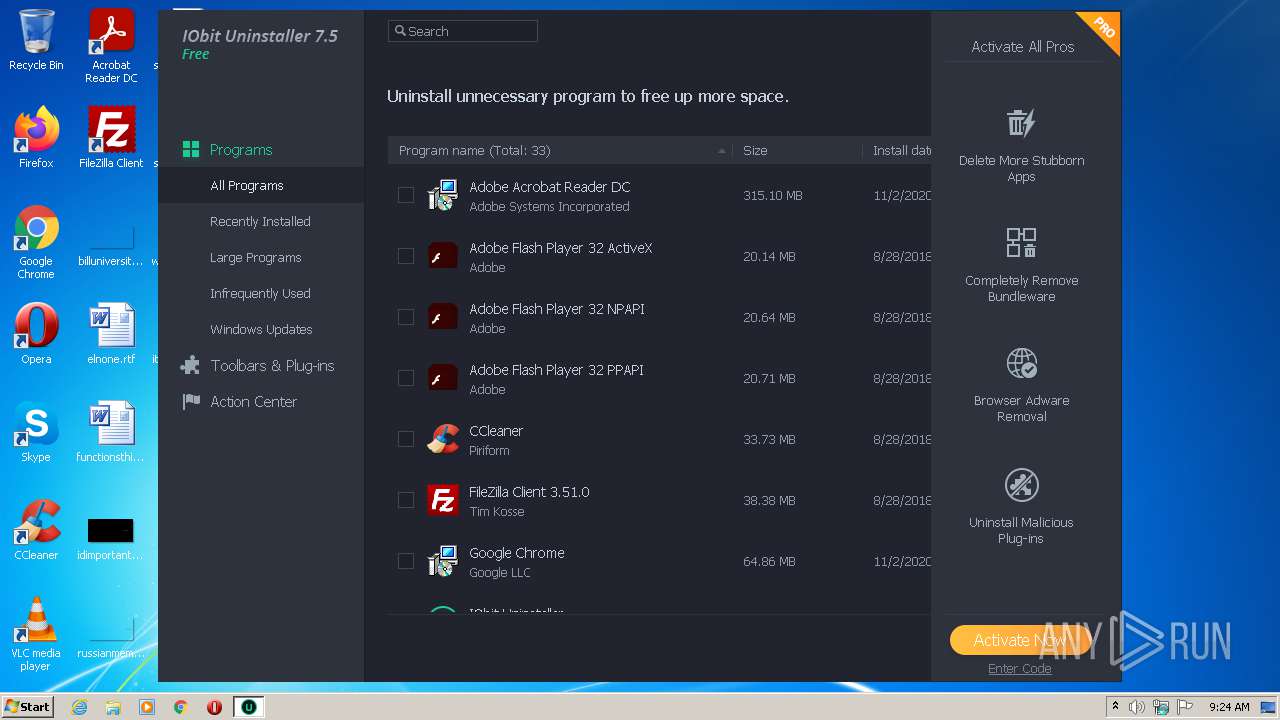Viewport: 1280px width, 720px height.
Task: Click the Completely Remove Bundleware icon
Action: click(x=1021, y=243)
